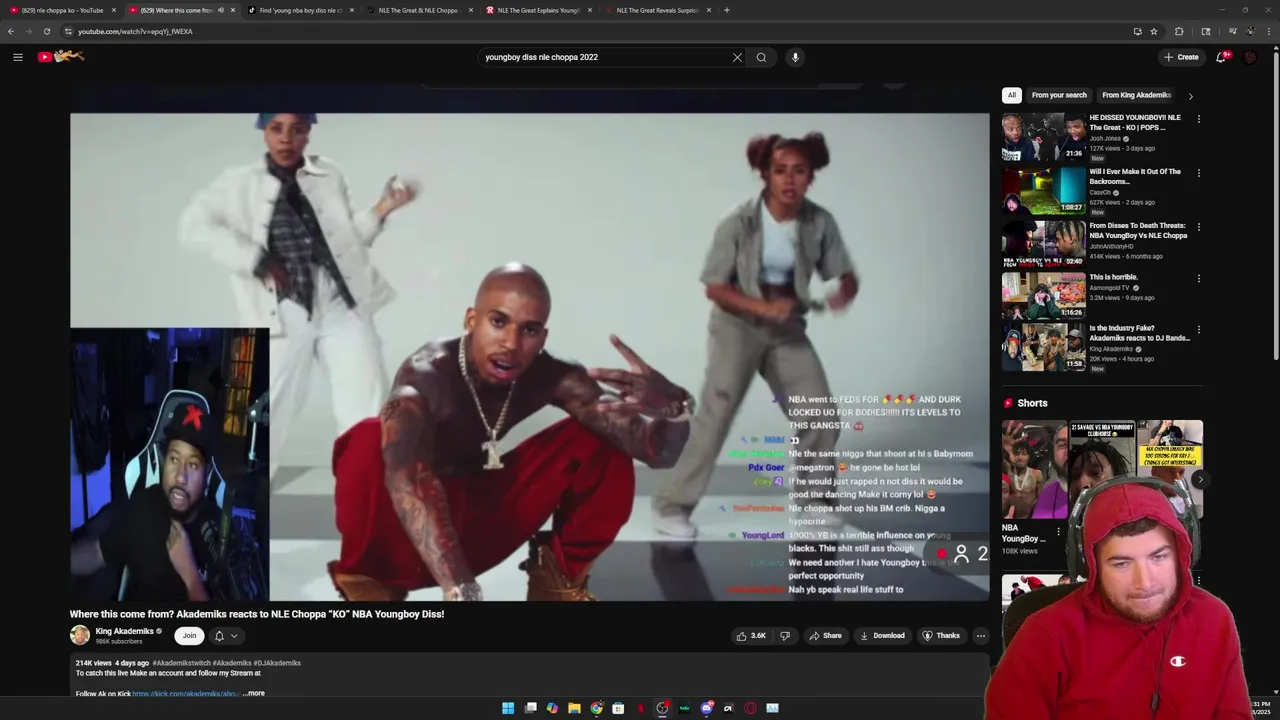Open the notifications bell in the YouTube header
1280x720 pixels.
pyautogui.click(x=1221, y=57)
